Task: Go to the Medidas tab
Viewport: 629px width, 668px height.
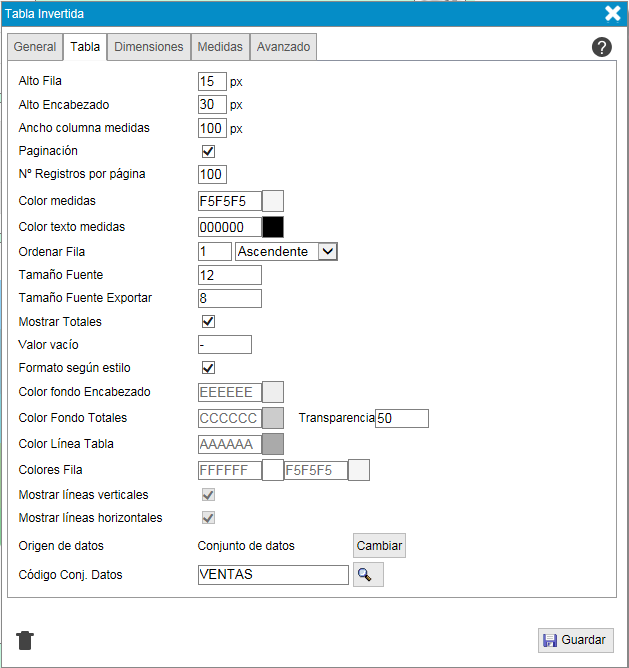Action: click(219, 47)
